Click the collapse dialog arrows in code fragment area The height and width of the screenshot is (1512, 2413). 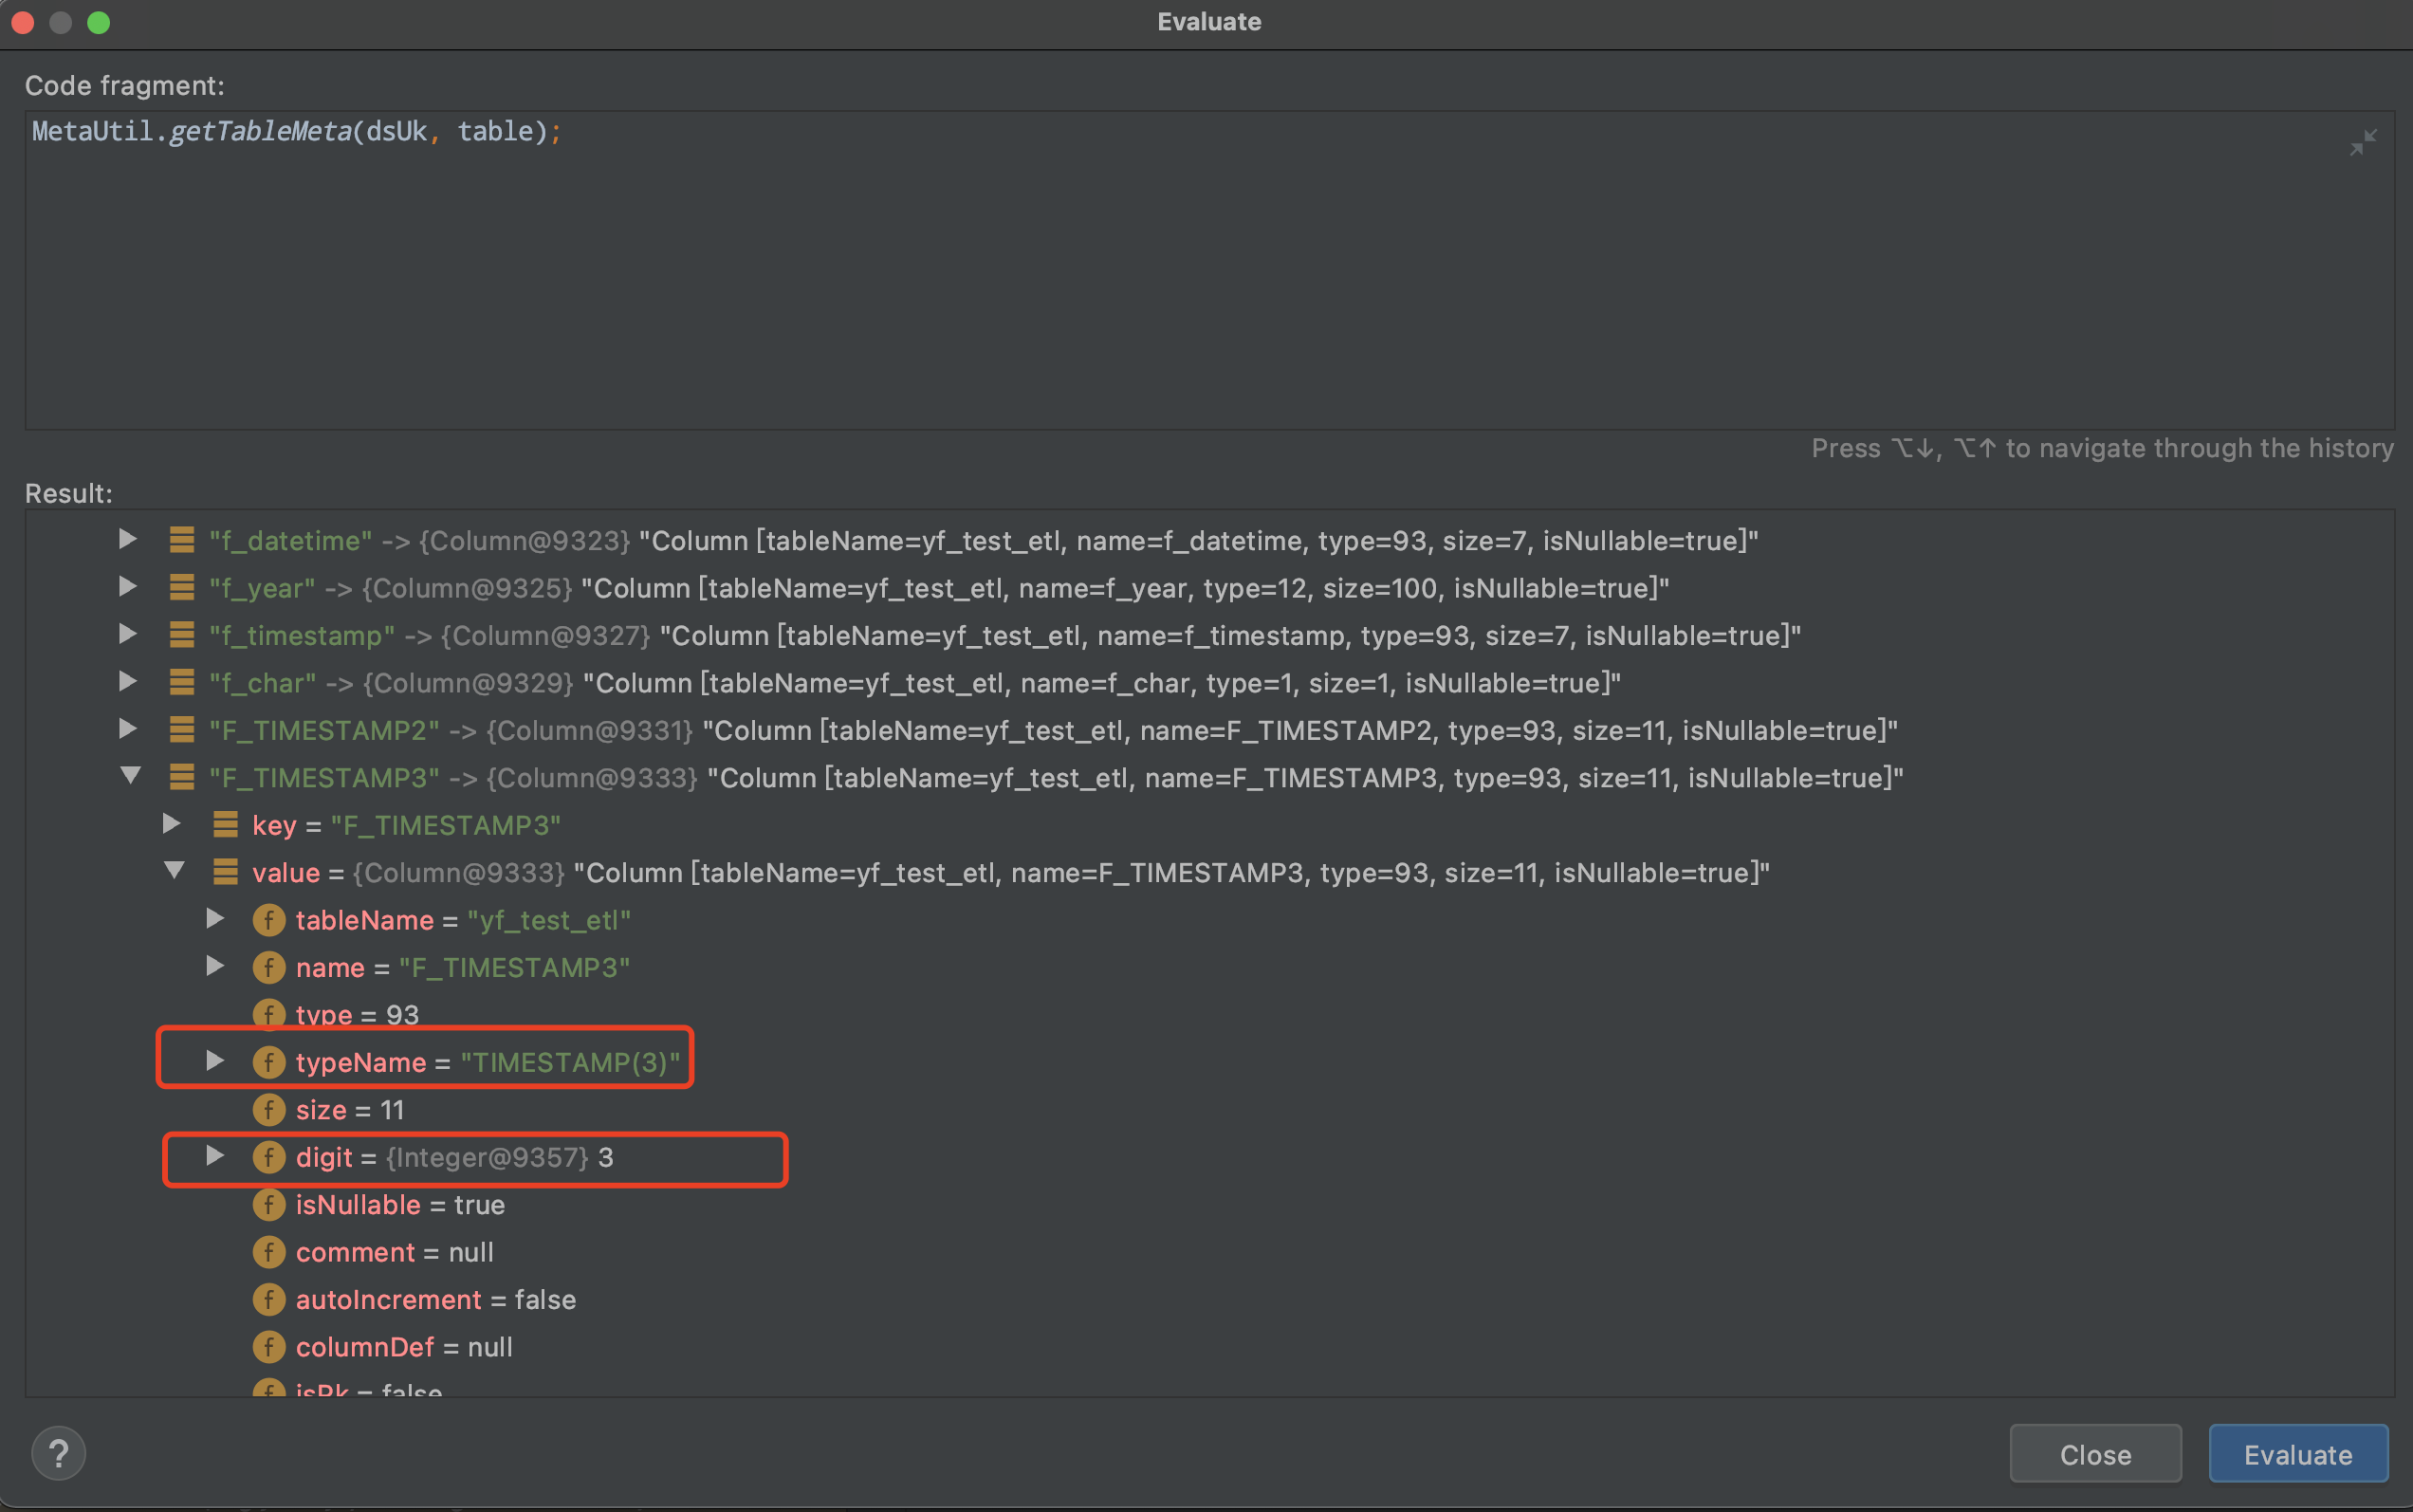point(2364,140)
